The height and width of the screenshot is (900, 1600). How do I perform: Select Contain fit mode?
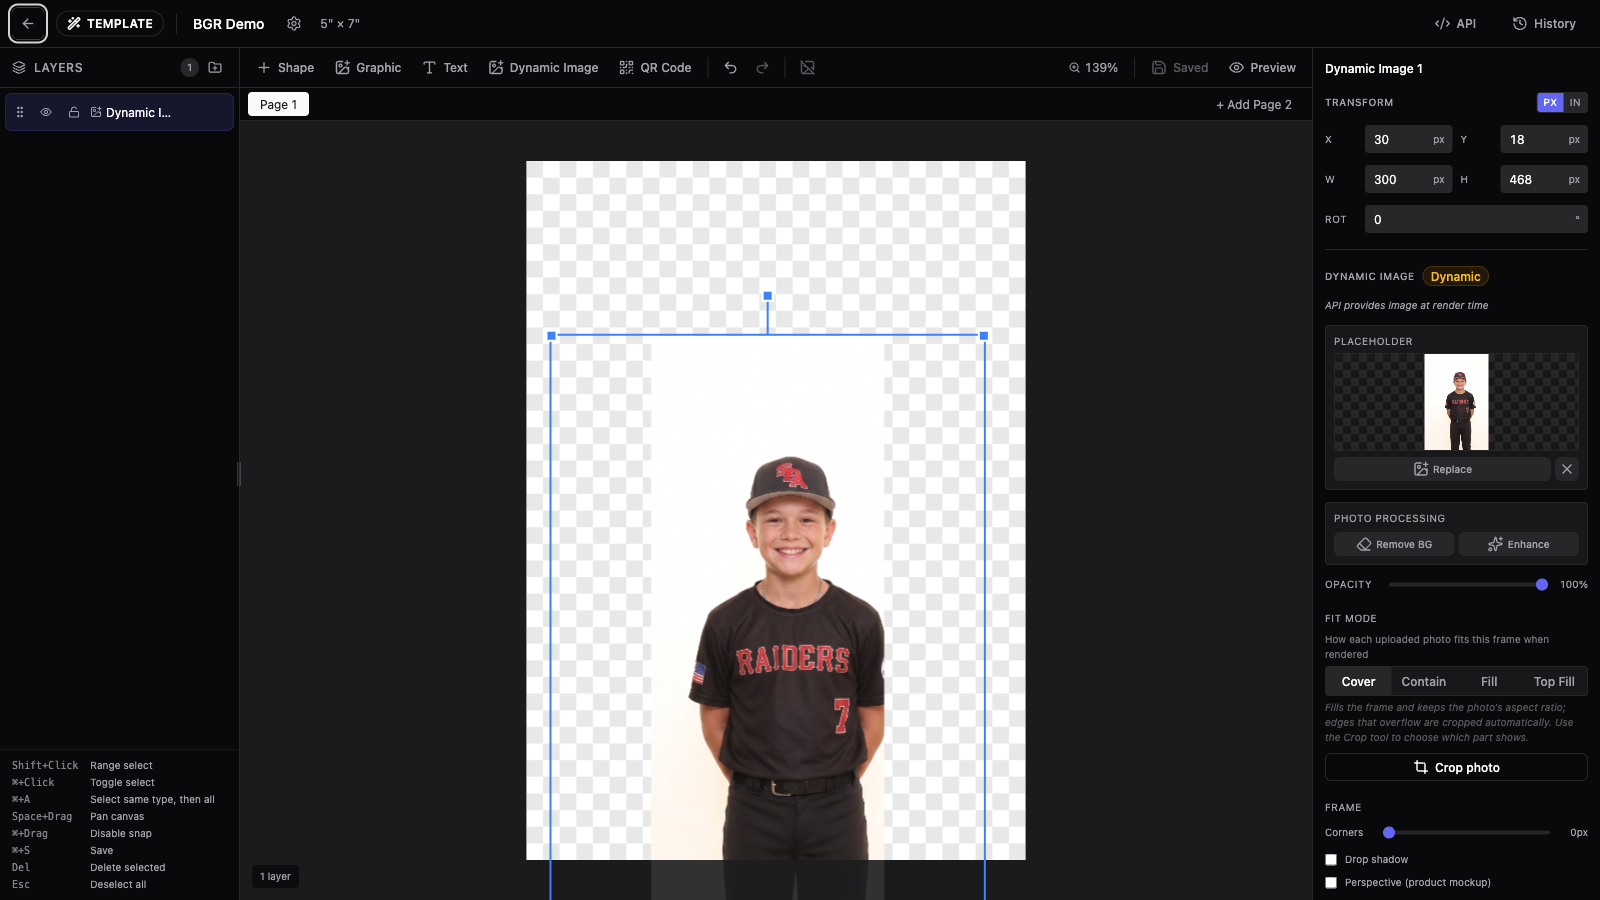click(x=1423, y=681)
